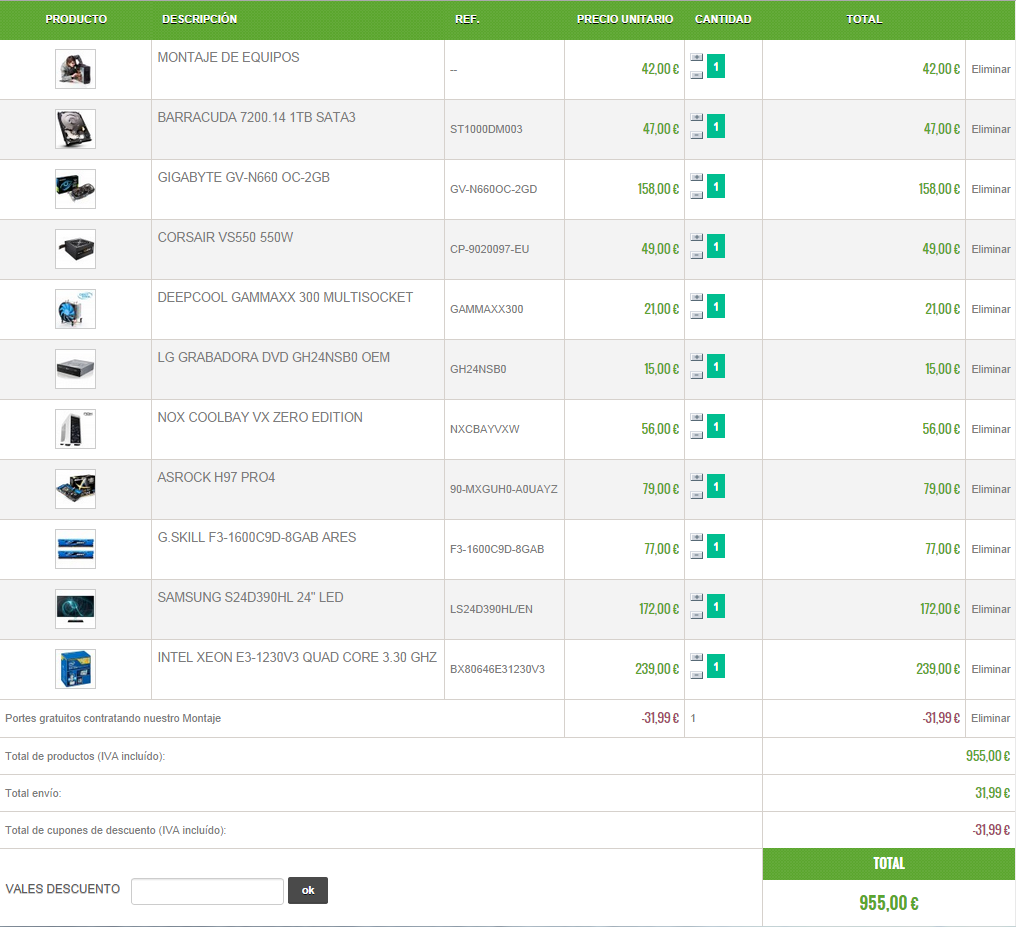Decrease quantity of SAMSUNG S24D390HL monitor
1016x927 pixels.
(x=697, y=615)
